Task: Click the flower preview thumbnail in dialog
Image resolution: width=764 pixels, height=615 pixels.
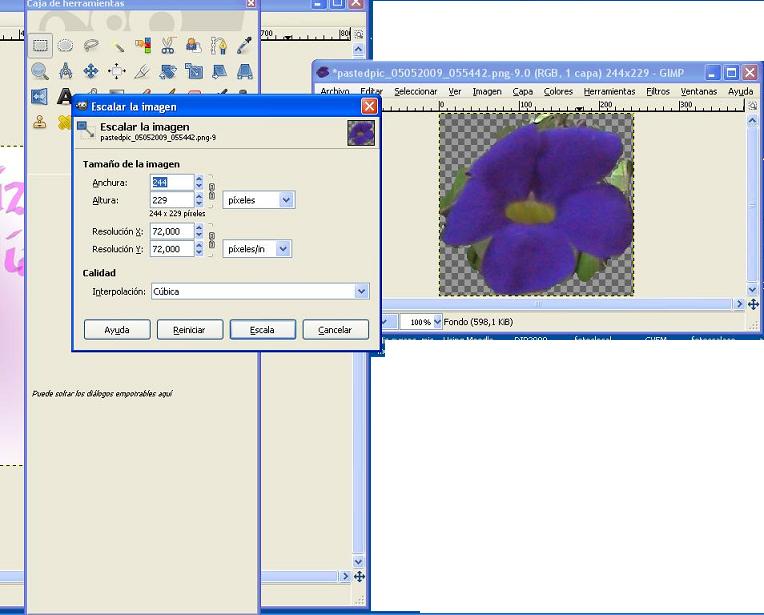Action: pos(361,133)
